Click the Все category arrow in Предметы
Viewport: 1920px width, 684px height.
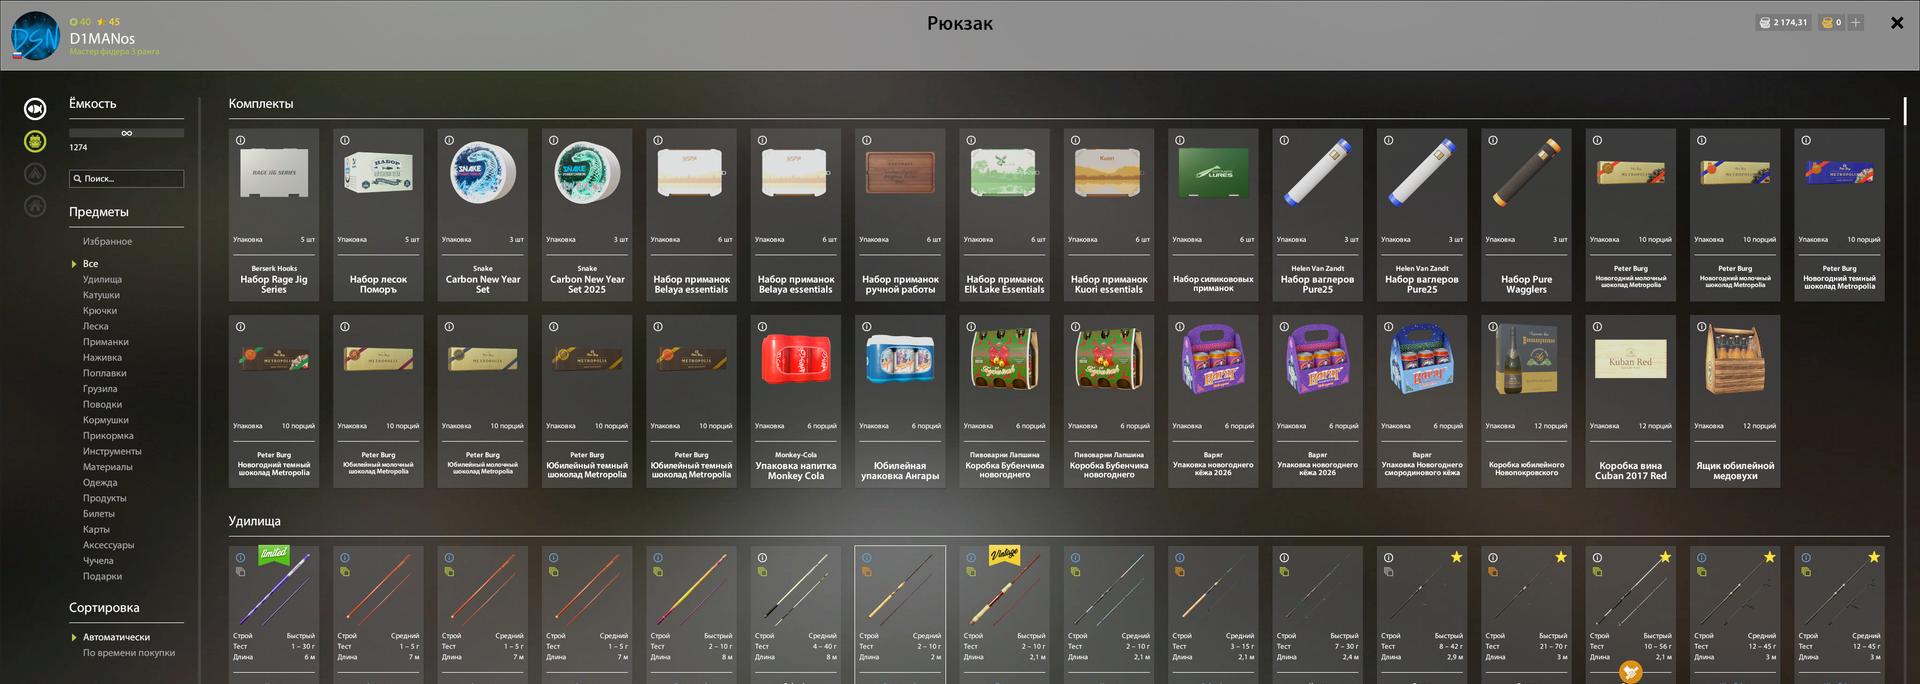point(74,264)
